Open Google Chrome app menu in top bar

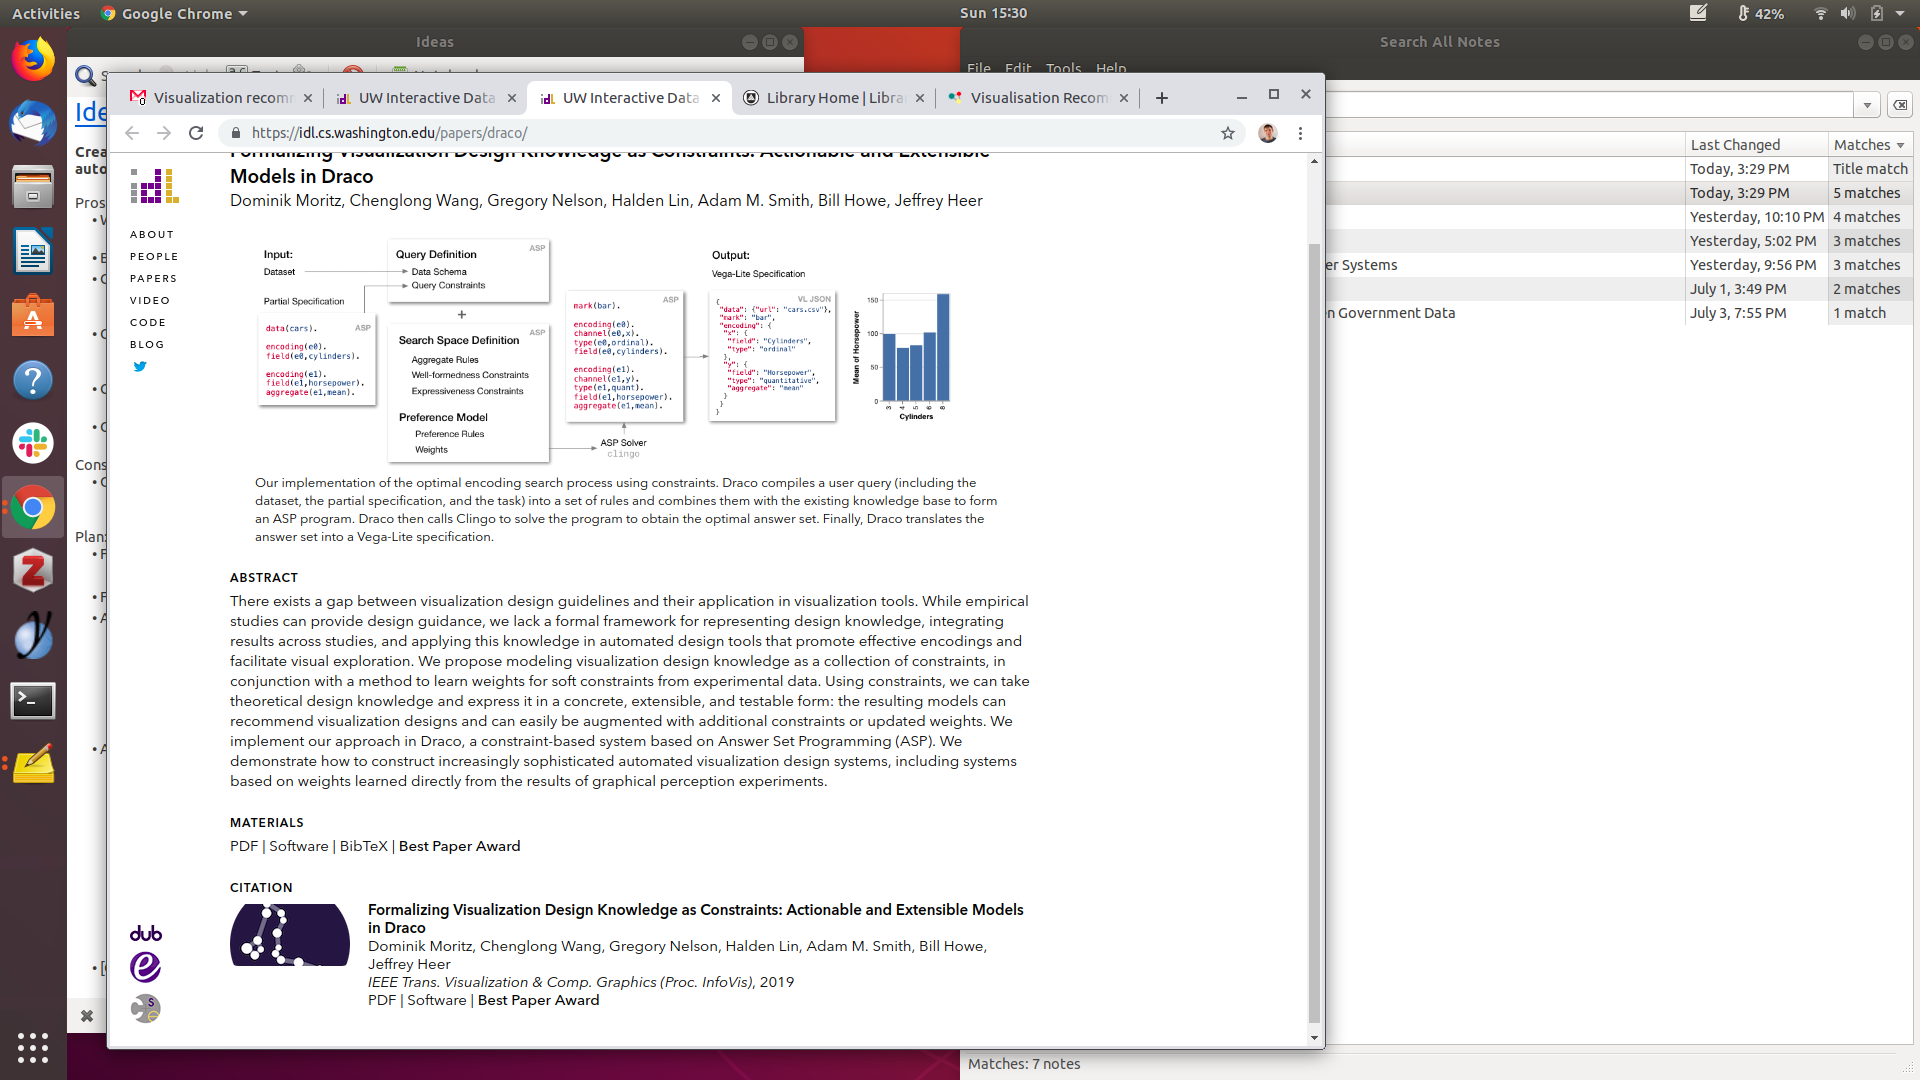tap(175, 13)
